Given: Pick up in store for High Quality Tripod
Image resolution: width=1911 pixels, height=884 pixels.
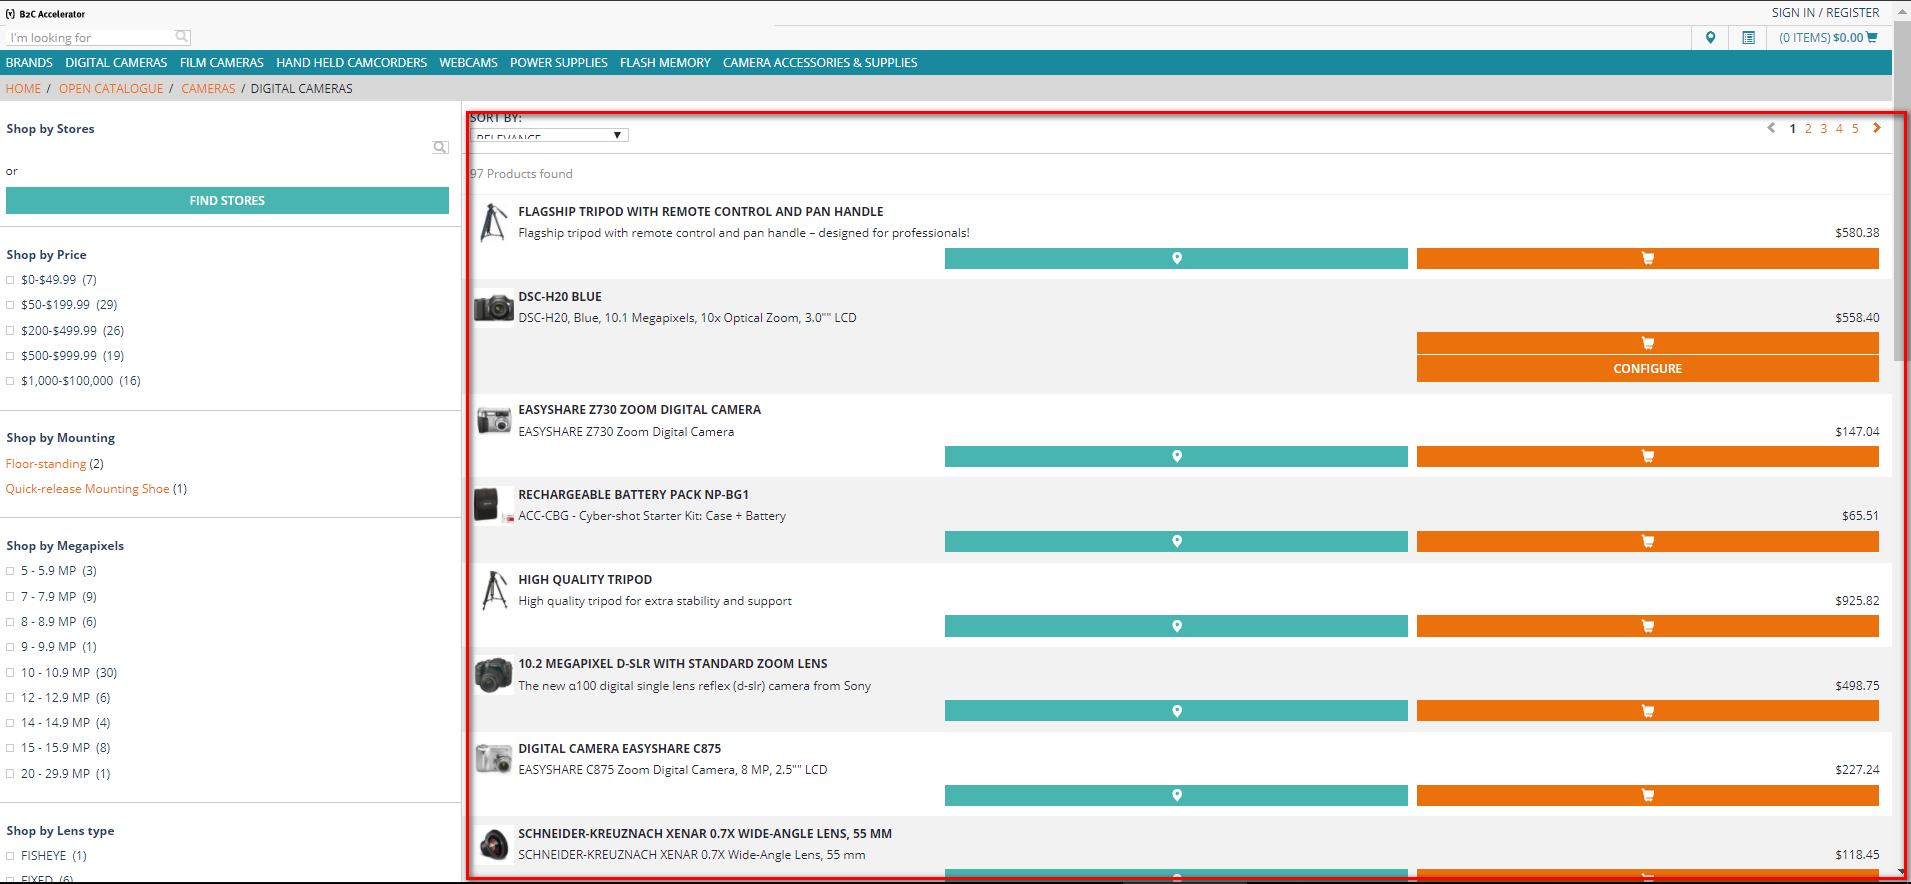Looking at the screenshot, I should pyautogui.click(x=1176, y=626).
